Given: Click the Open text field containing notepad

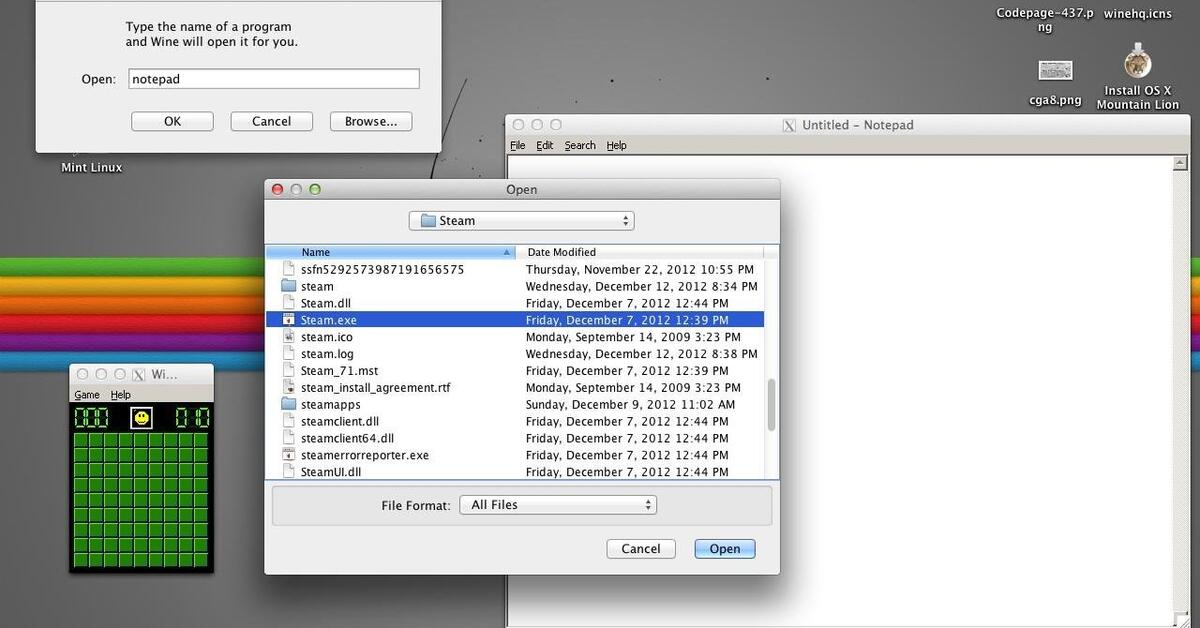Looking at the screenshot, I should pos(273,78).
